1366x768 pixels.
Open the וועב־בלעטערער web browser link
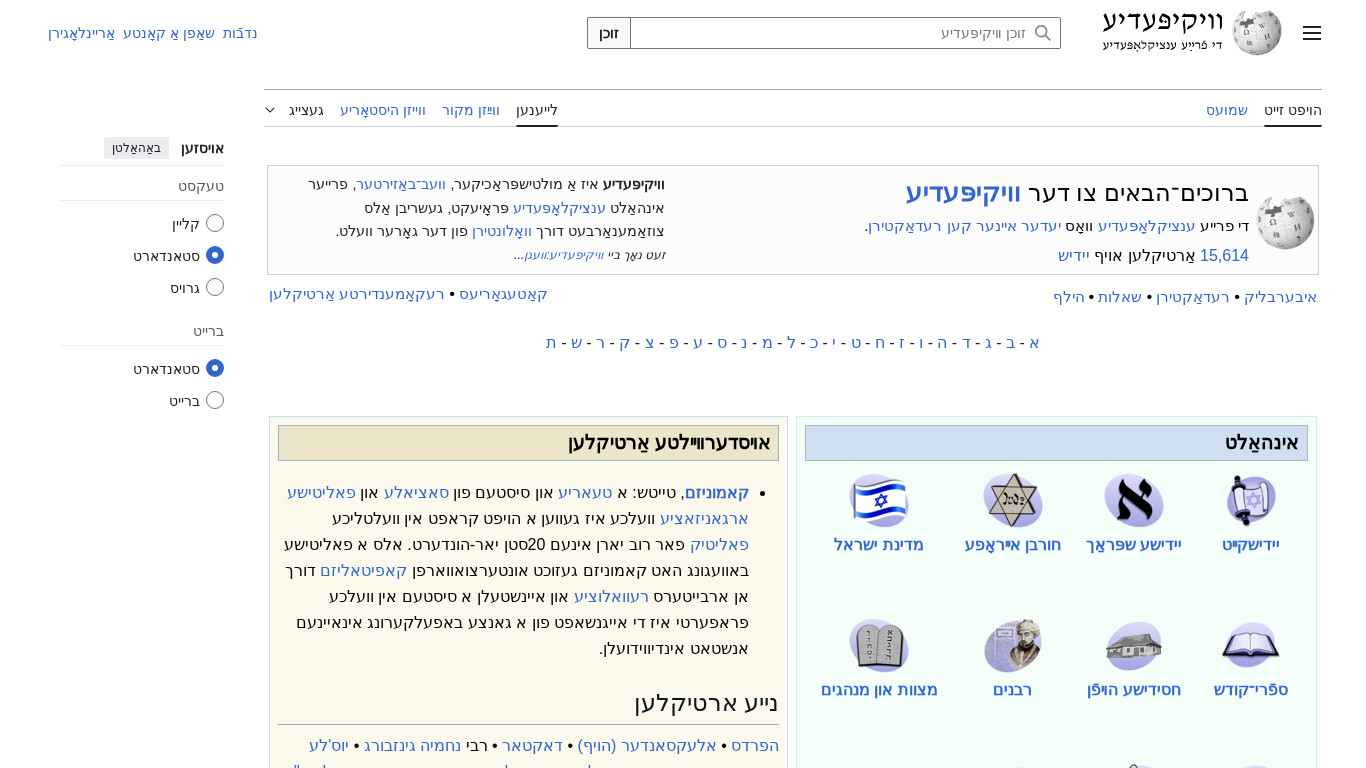(401, 184)
